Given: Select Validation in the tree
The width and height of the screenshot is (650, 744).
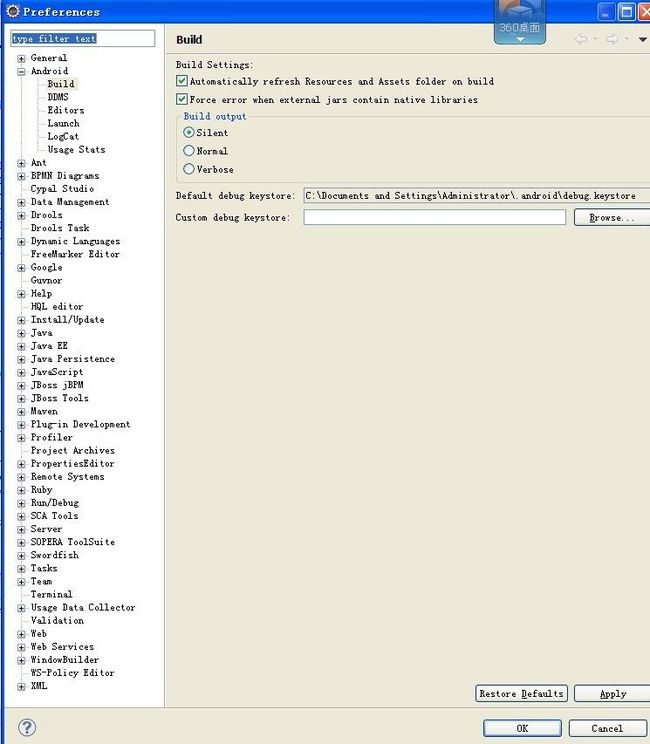Looking at the screenshot, I should tap(57, 620).
